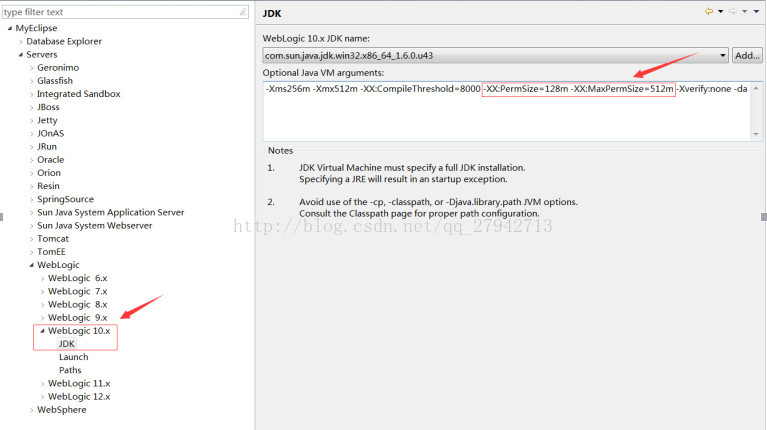The width and height of the screenshot is (767, 430).
Task: Expand the WebLogic 11.x node
Action: (x=42, y=384)
